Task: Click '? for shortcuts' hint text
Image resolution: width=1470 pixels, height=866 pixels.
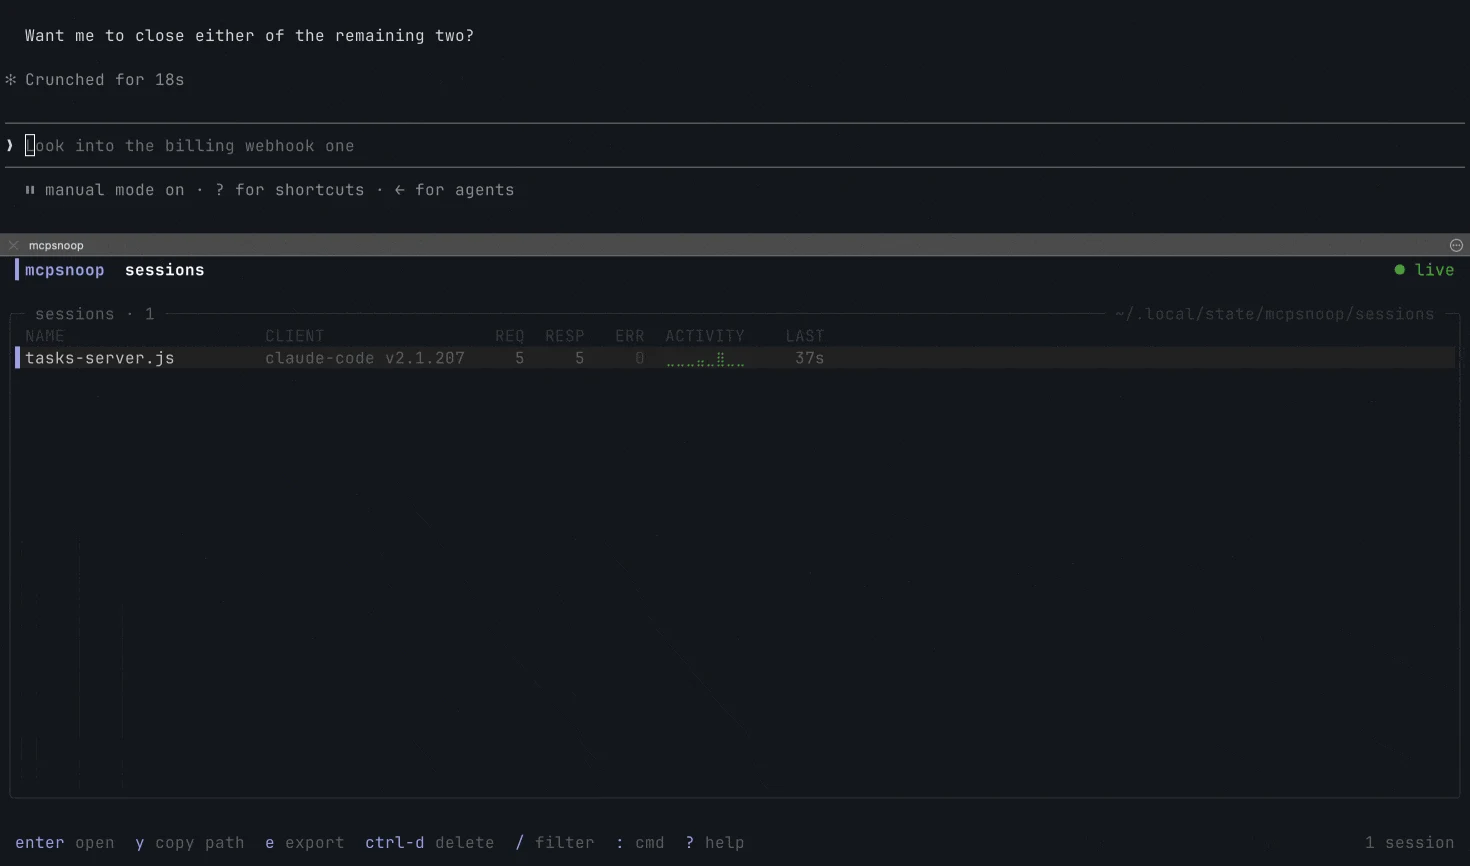Action: [290, 190]
